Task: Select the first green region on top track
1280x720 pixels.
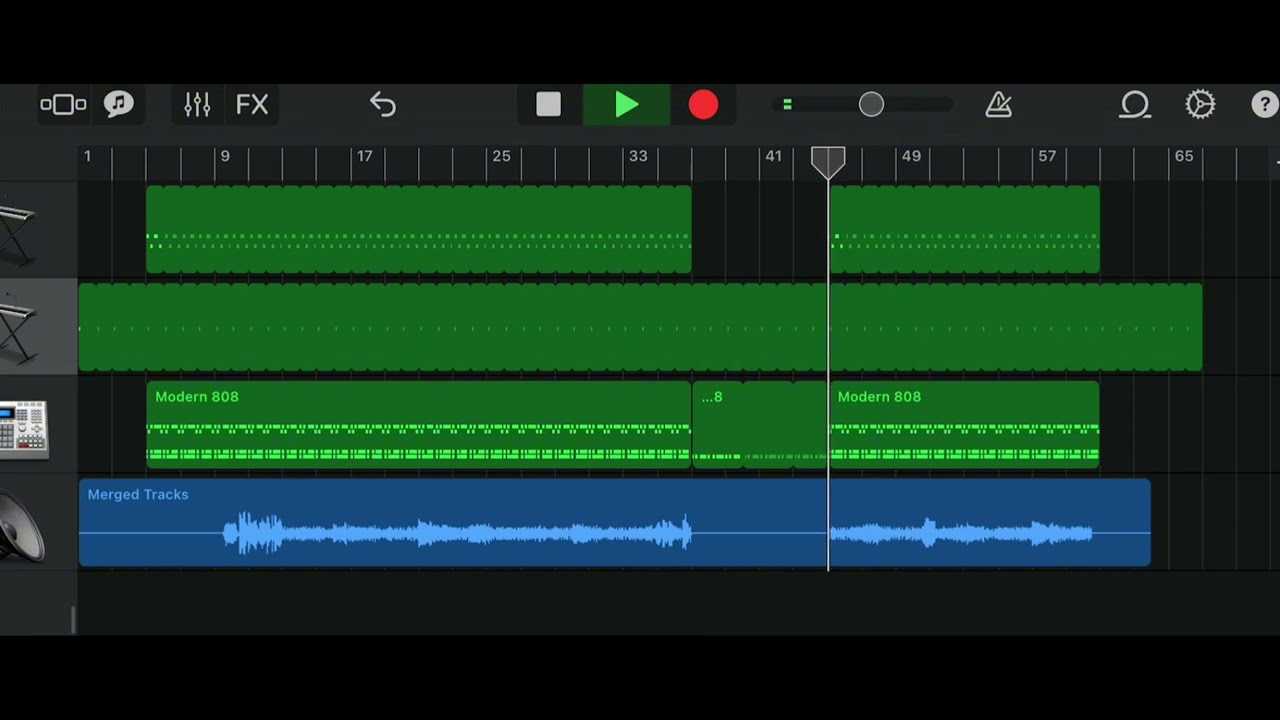Action: 418,230
